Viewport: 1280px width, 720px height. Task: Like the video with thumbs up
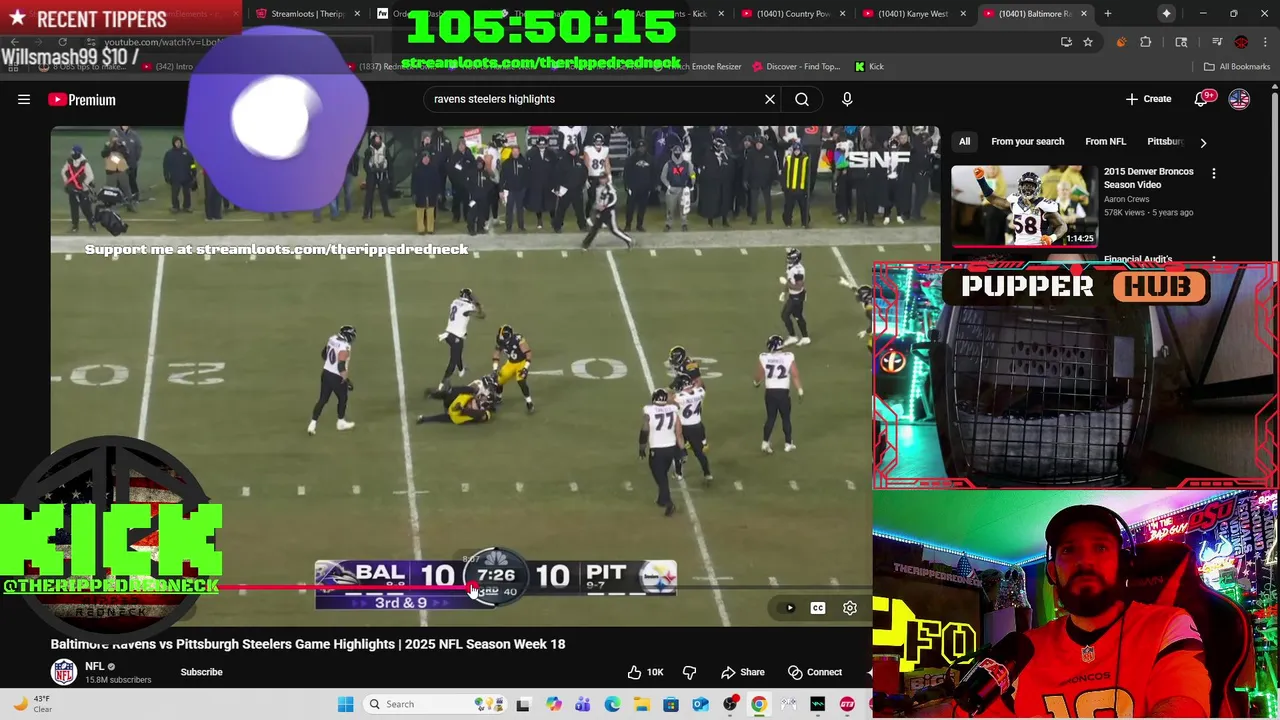[x=645, y=672]
